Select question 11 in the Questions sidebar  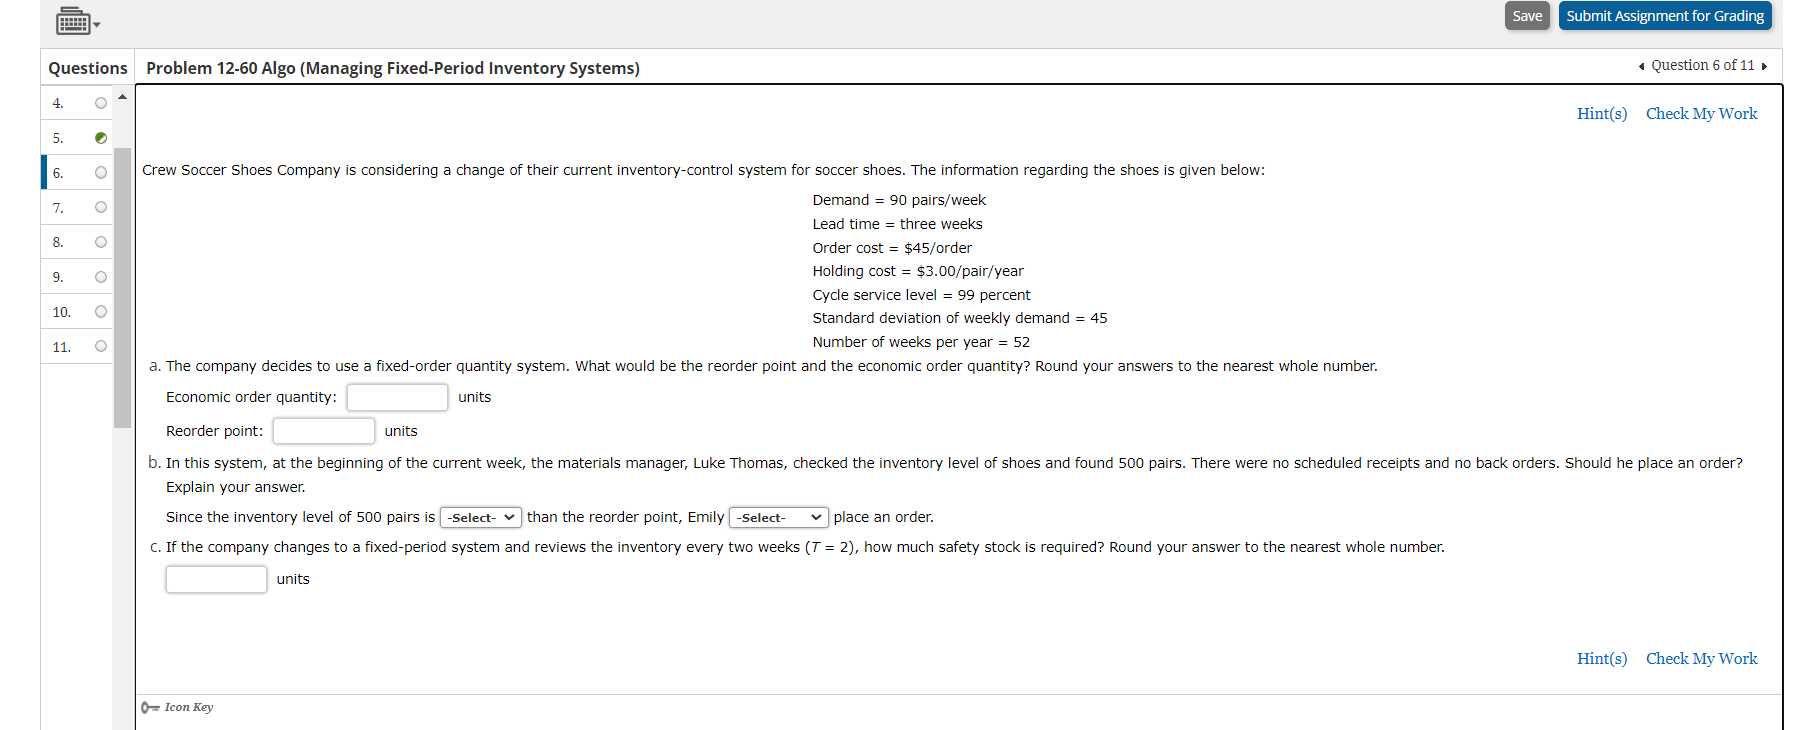point(62,346)
